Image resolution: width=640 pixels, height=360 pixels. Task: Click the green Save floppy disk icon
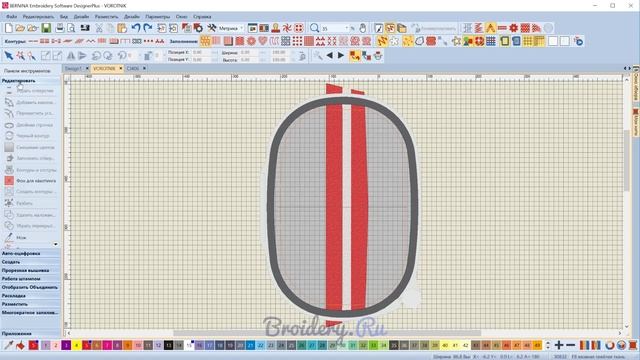pyautogui.click(x=46, y=28)
